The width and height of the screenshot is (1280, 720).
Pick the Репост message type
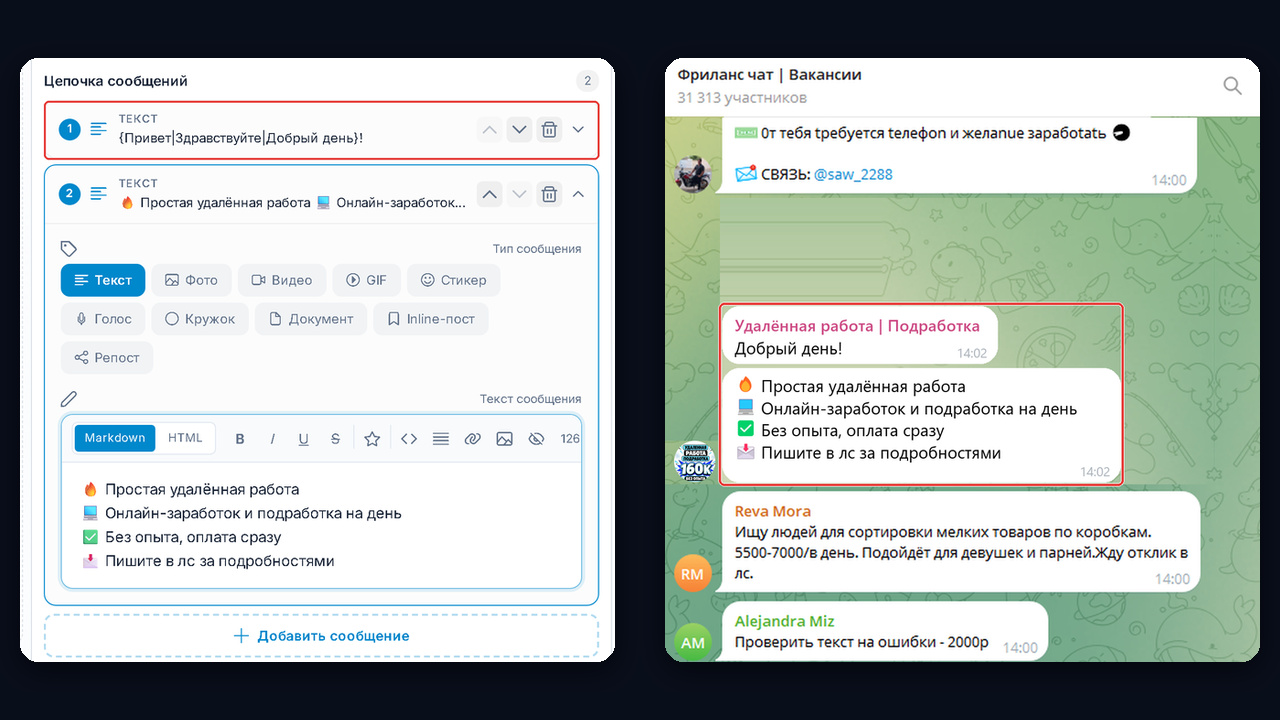107,358
